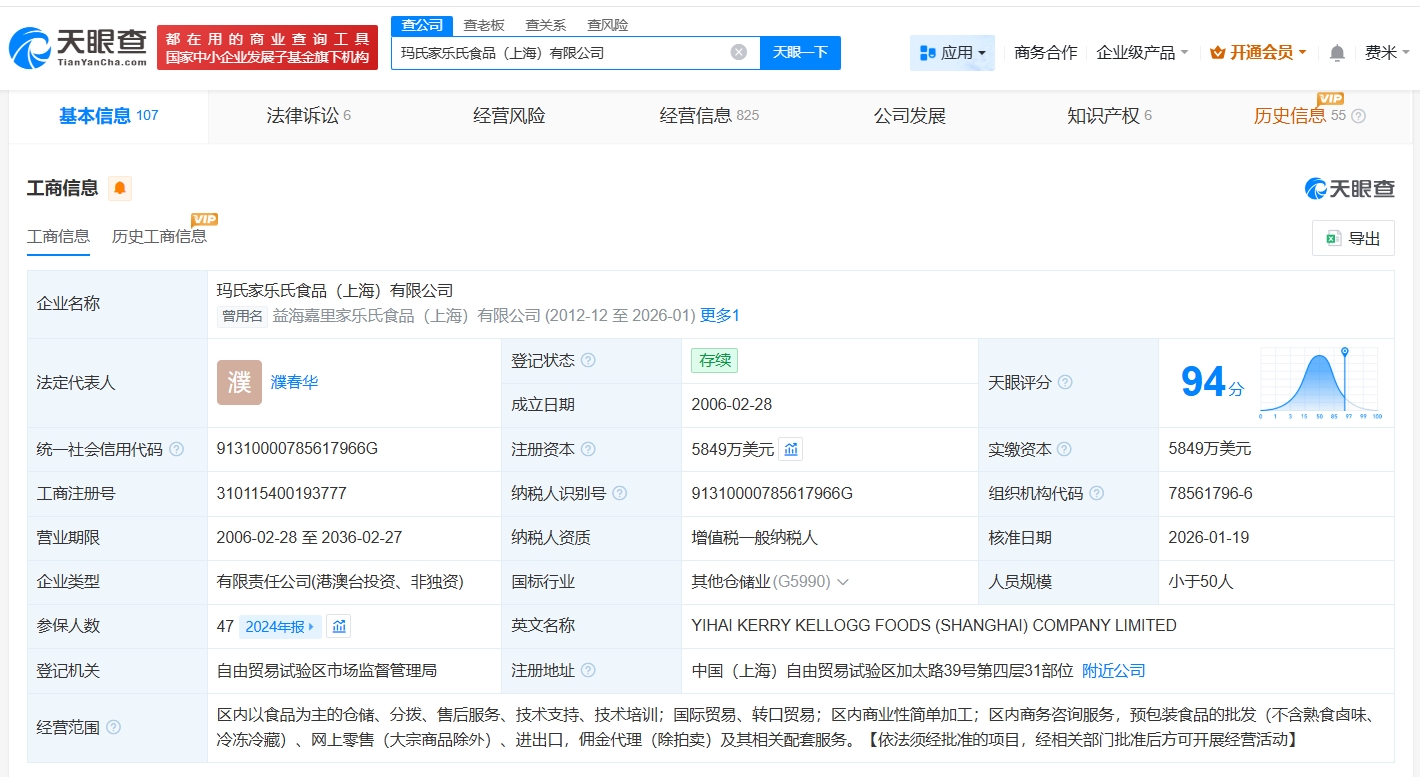1420x777 pixels.
Task: Open registered capital chart icon
Action: [x=791, y=450]
